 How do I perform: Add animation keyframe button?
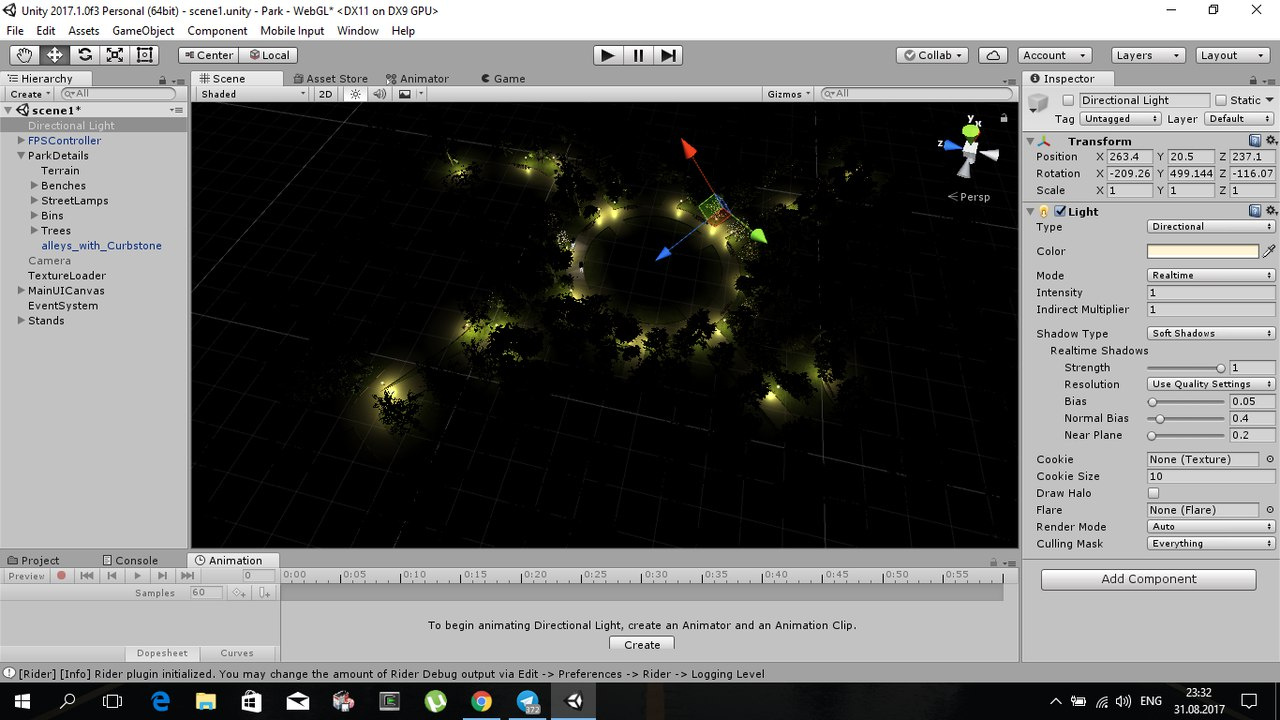(239, 593)
